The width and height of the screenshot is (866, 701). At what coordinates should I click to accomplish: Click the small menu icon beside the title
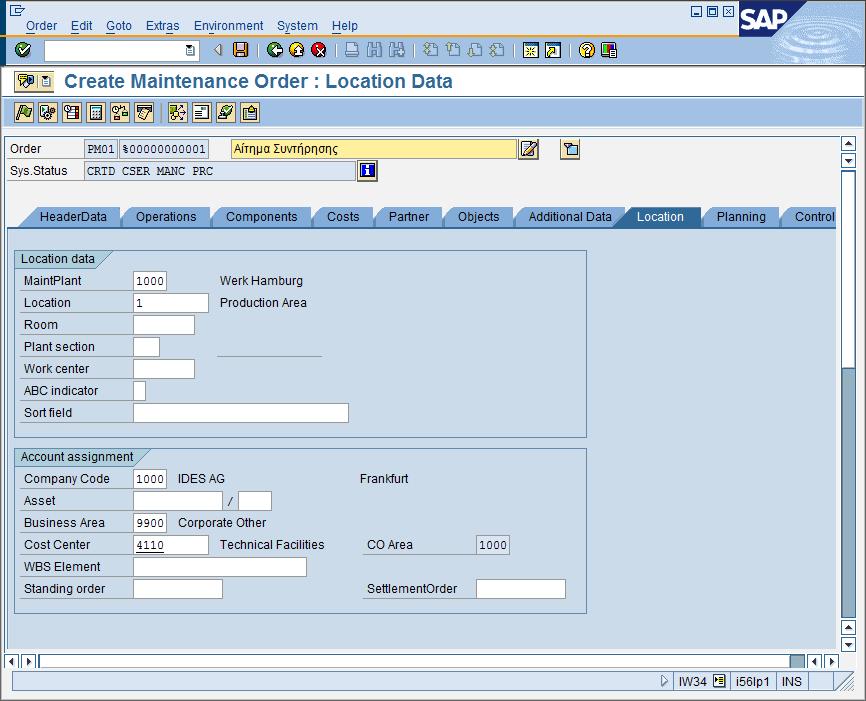(46, 82)
